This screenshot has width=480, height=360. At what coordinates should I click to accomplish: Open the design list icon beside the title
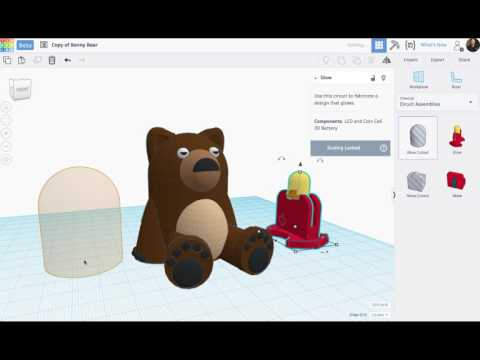click(x=44, y=45)
